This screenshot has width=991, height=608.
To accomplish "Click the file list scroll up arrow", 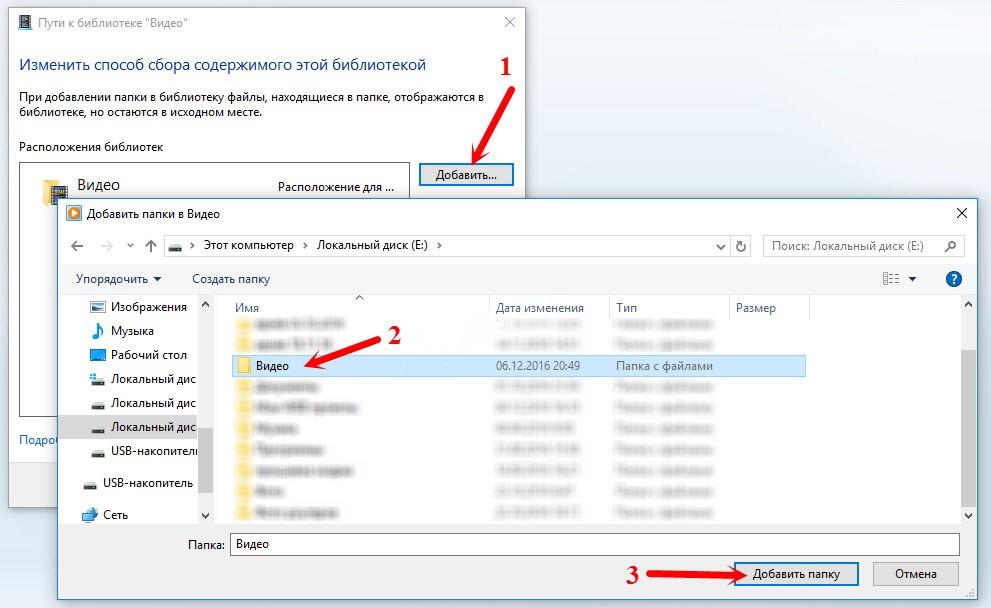I will pyautogui.click(x=968, y=305).
